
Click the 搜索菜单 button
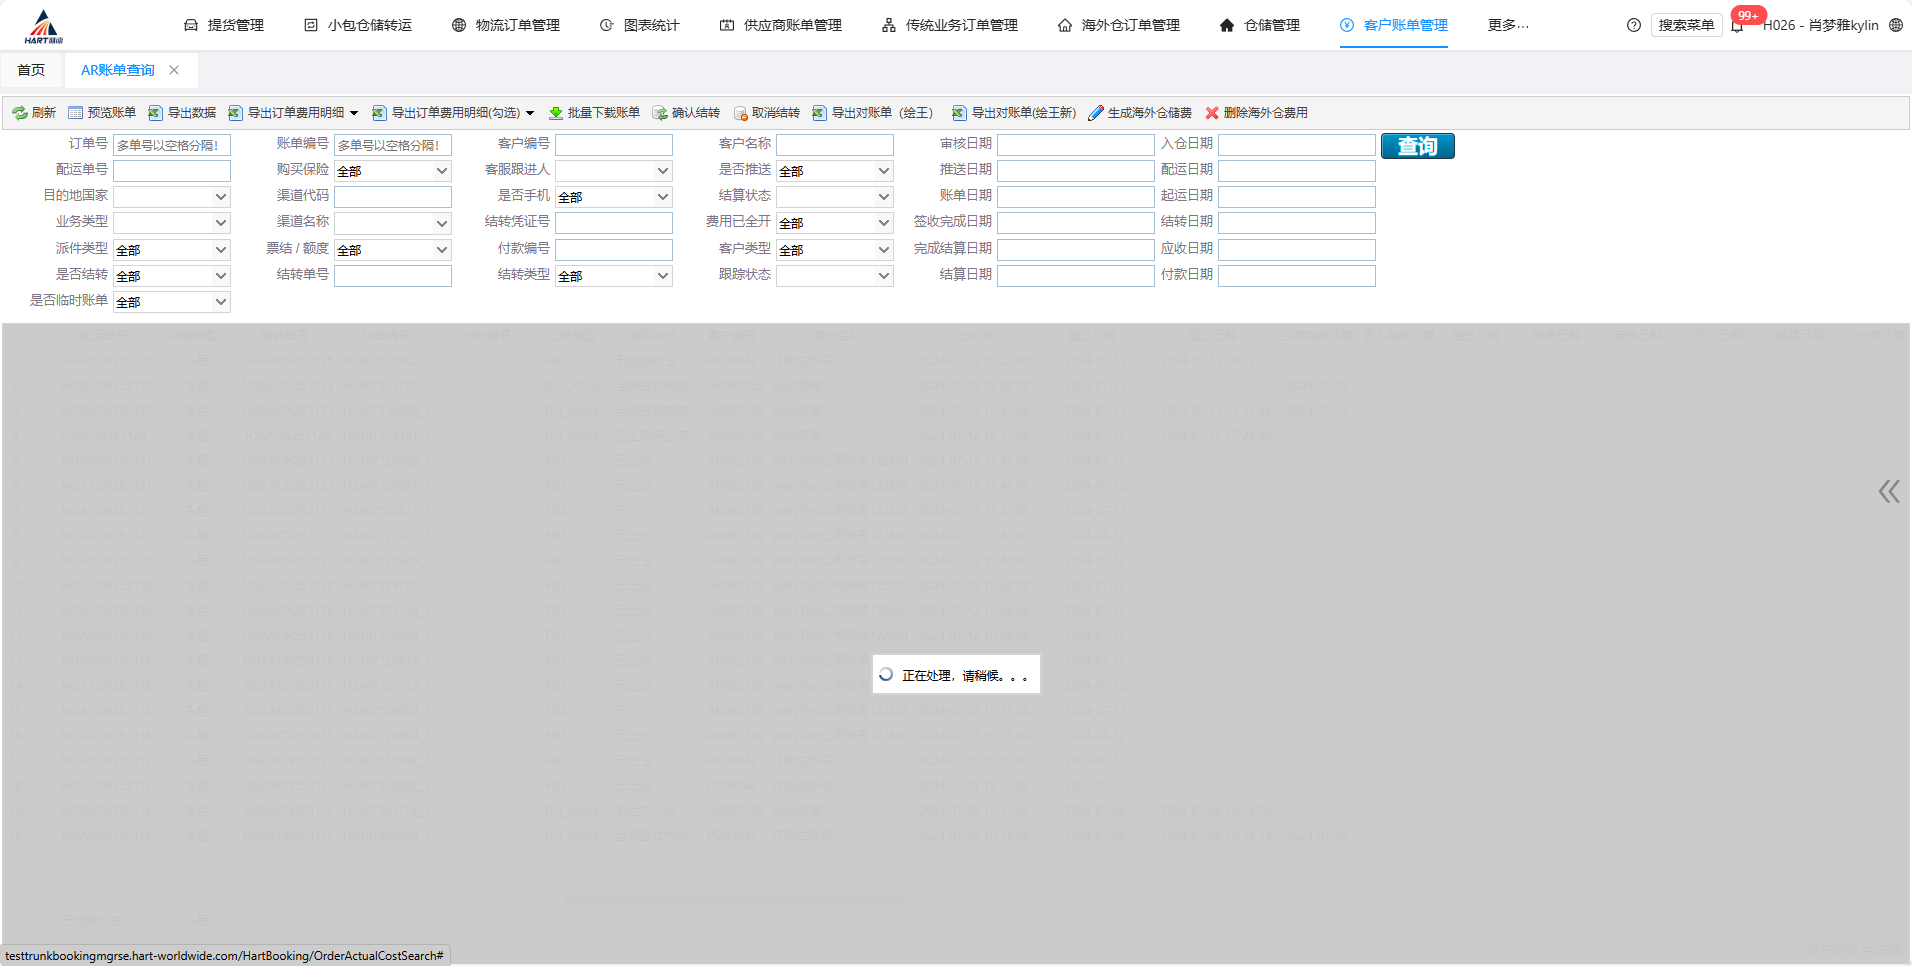pos(1686,25)
